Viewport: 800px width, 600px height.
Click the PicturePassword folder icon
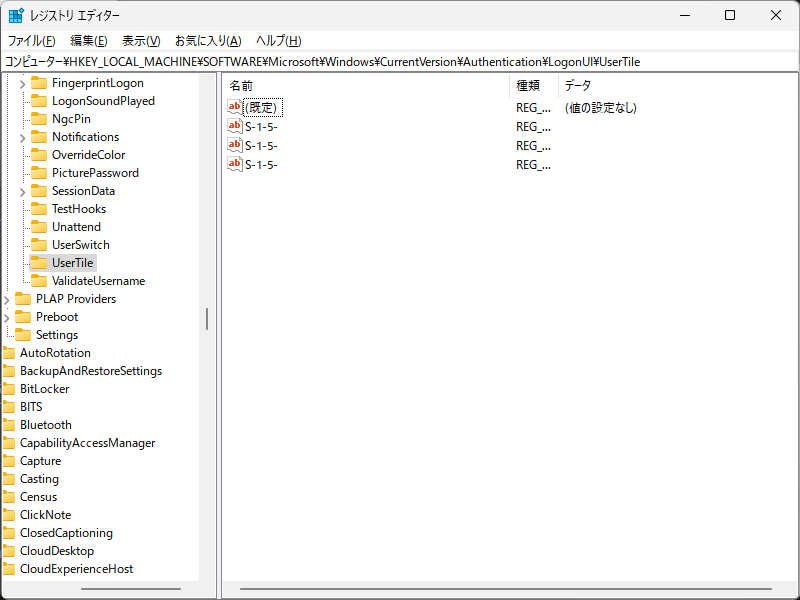coord(39,173)
